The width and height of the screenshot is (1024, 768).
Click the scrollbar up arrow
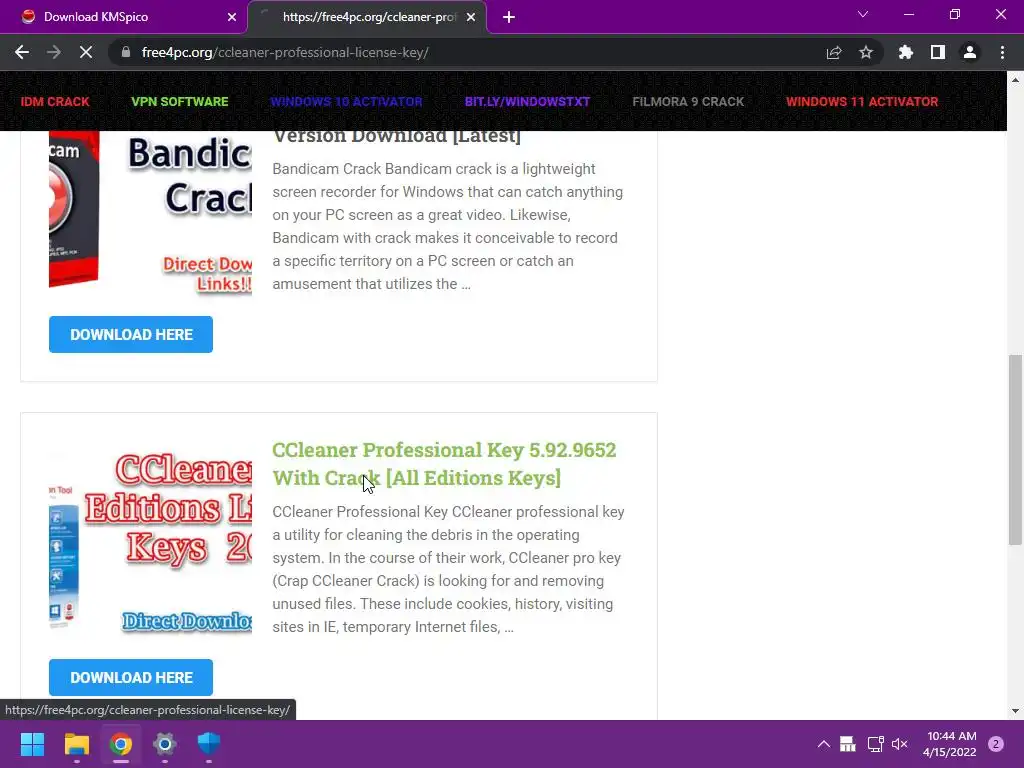click(x=1015, y=80)
